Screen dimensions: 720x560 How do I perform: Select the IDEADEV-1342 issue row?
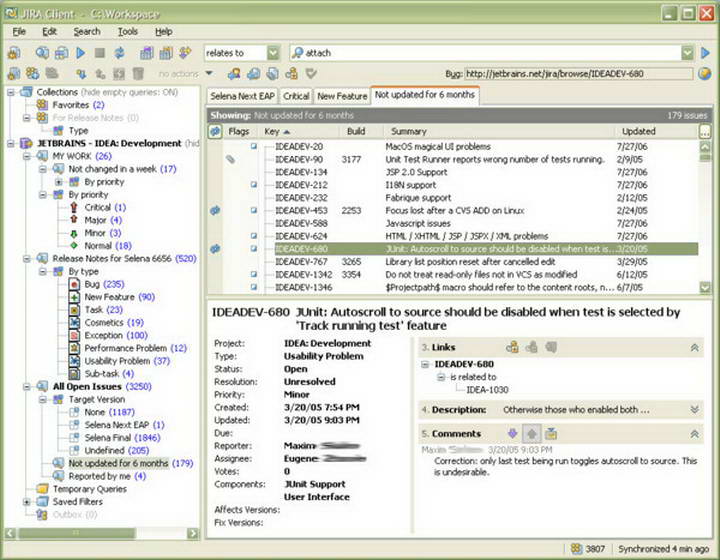point(452,274)
